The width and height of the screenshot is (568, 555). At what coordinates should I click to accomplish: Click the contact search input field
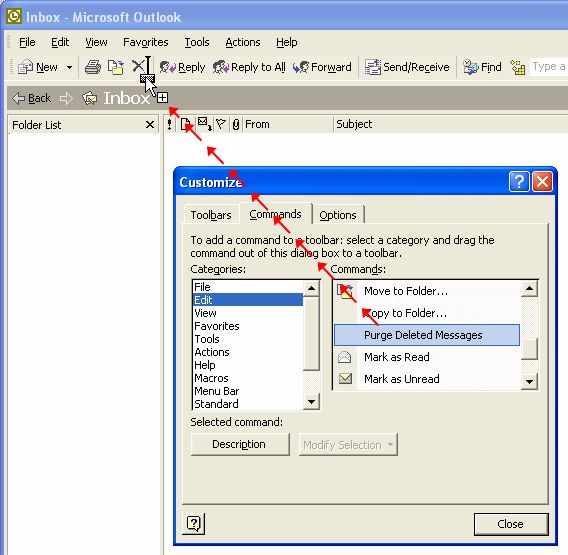tap(548, 67)
